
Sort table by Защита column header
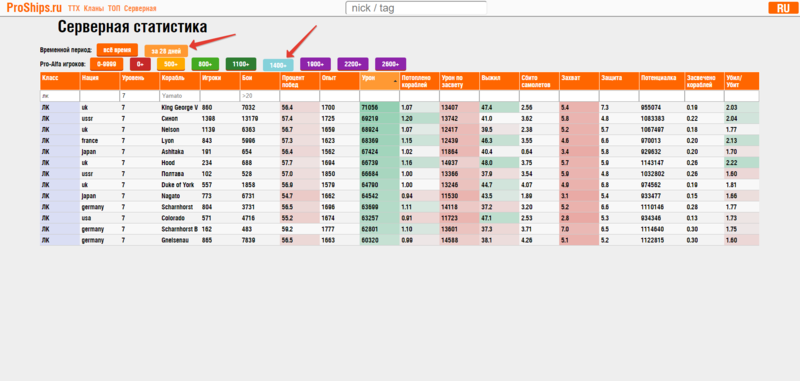(x=619, y=81)
